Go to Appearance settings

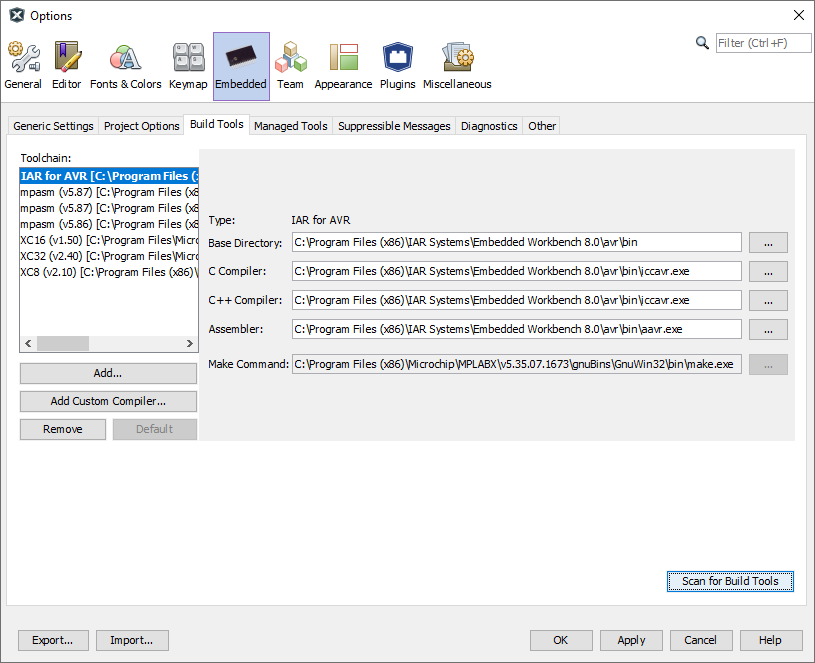click(x=343, y=66)
